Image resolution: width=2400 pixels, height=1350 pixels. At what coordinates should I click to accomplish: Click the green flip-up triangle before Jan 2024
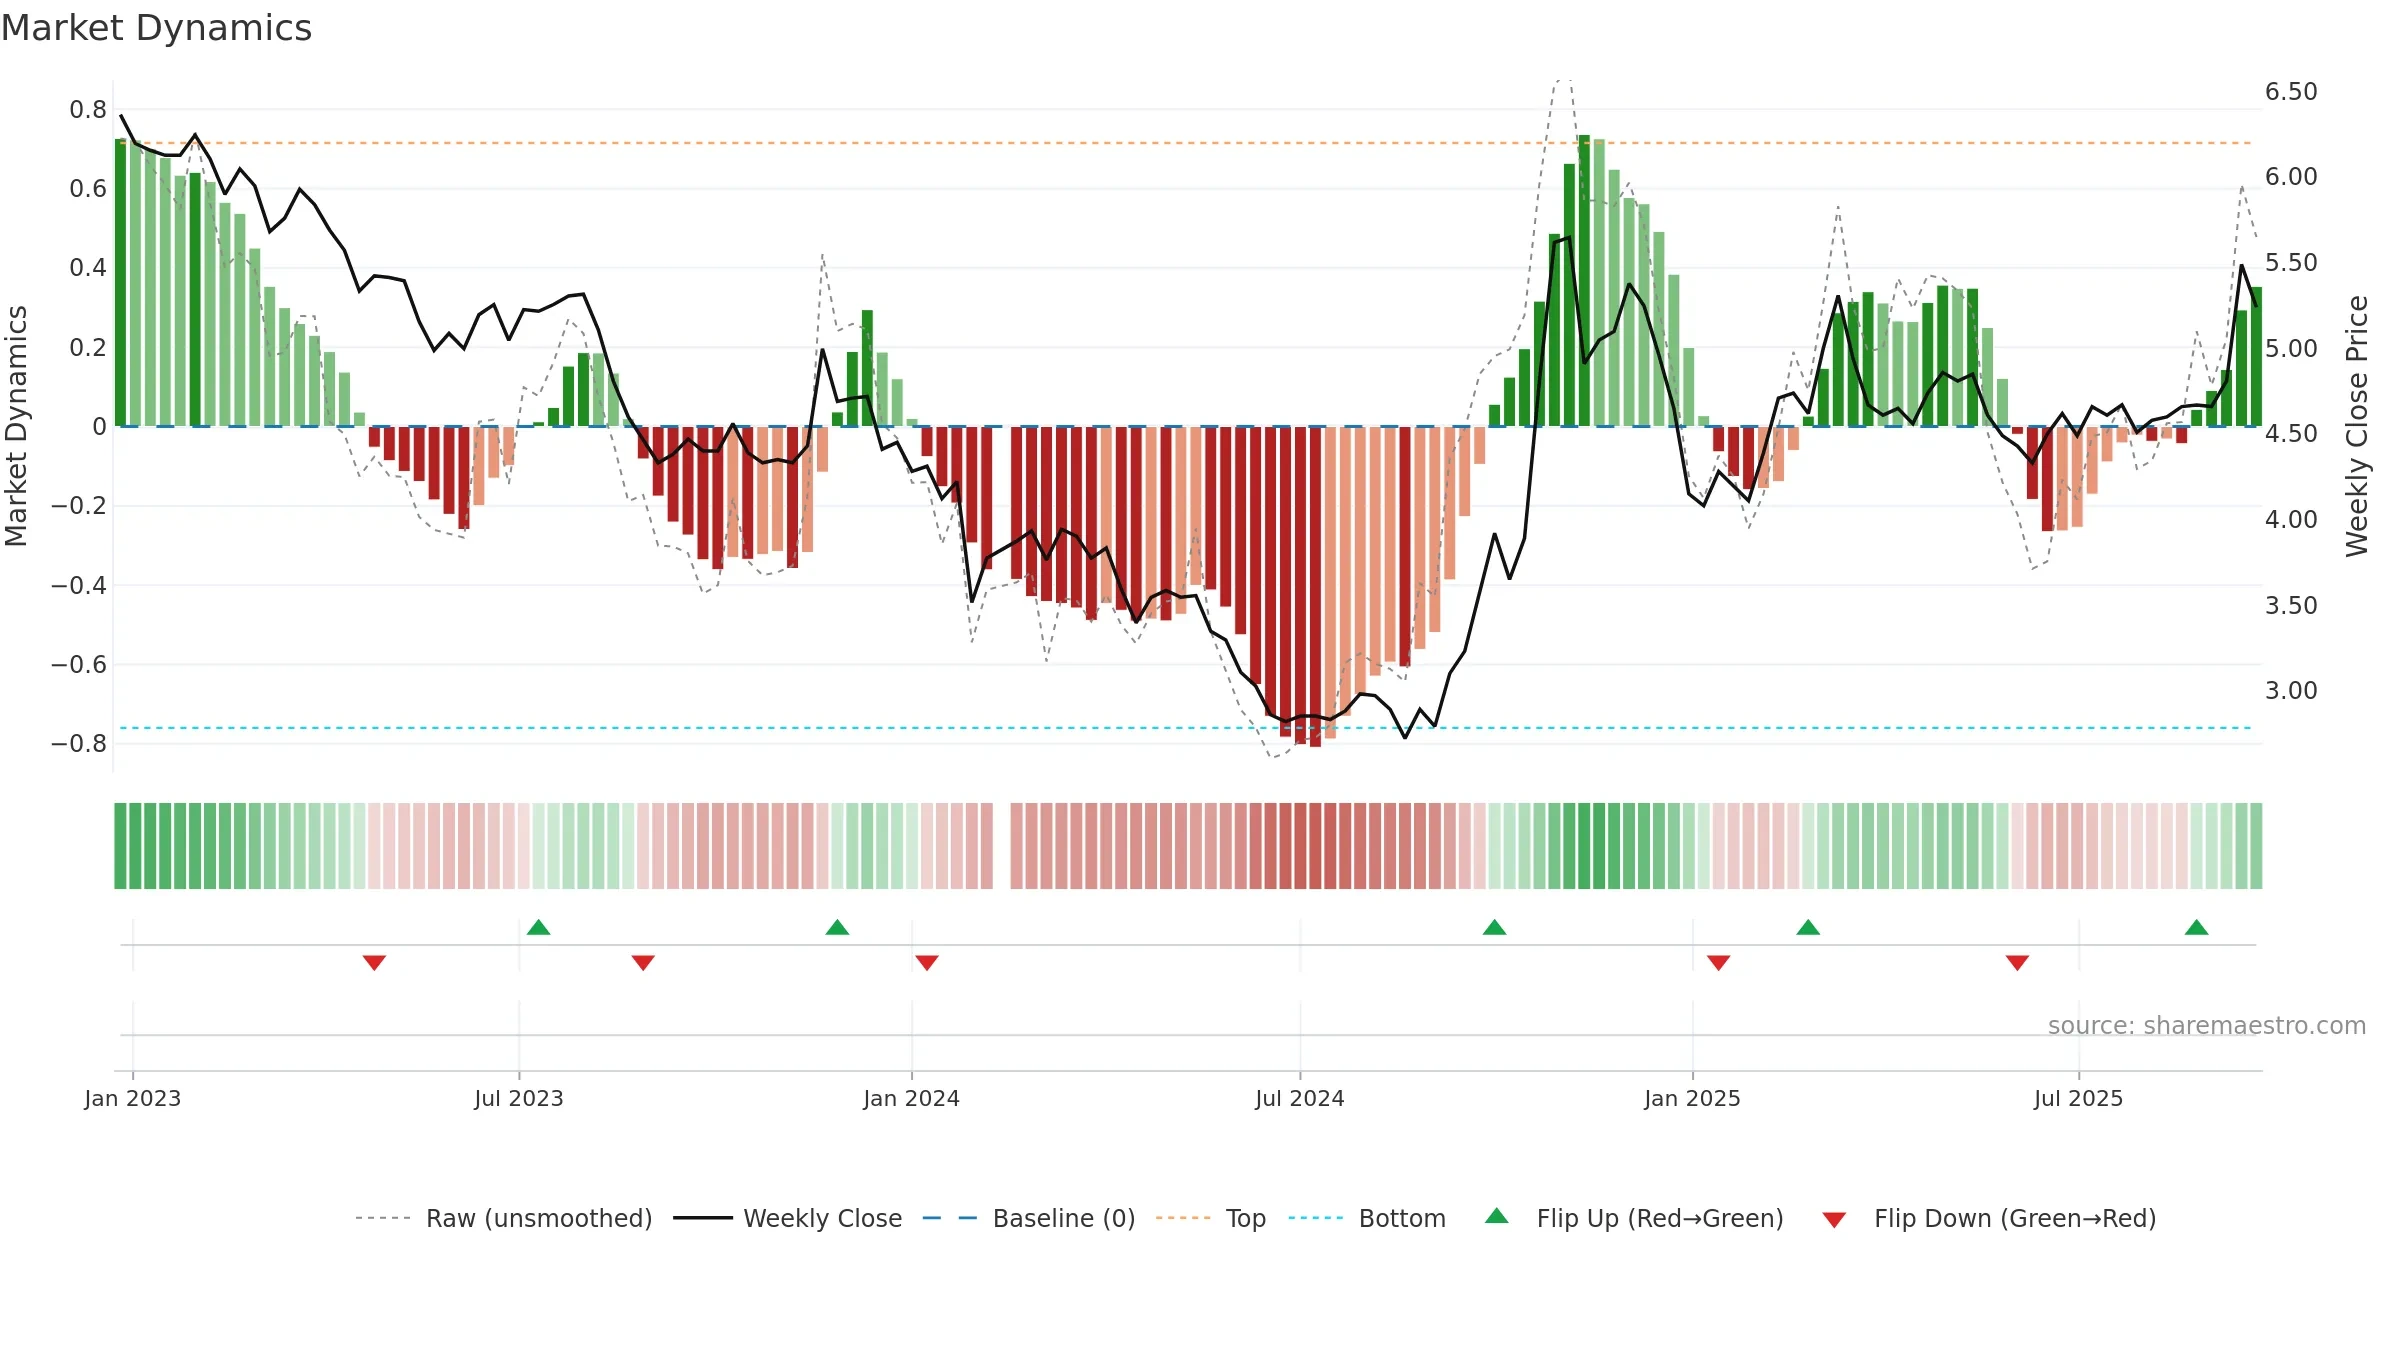tap(837, 928)
